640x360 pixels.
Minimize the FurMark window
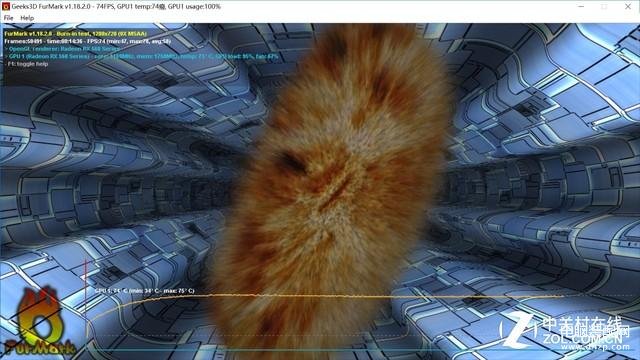[581, 7]
